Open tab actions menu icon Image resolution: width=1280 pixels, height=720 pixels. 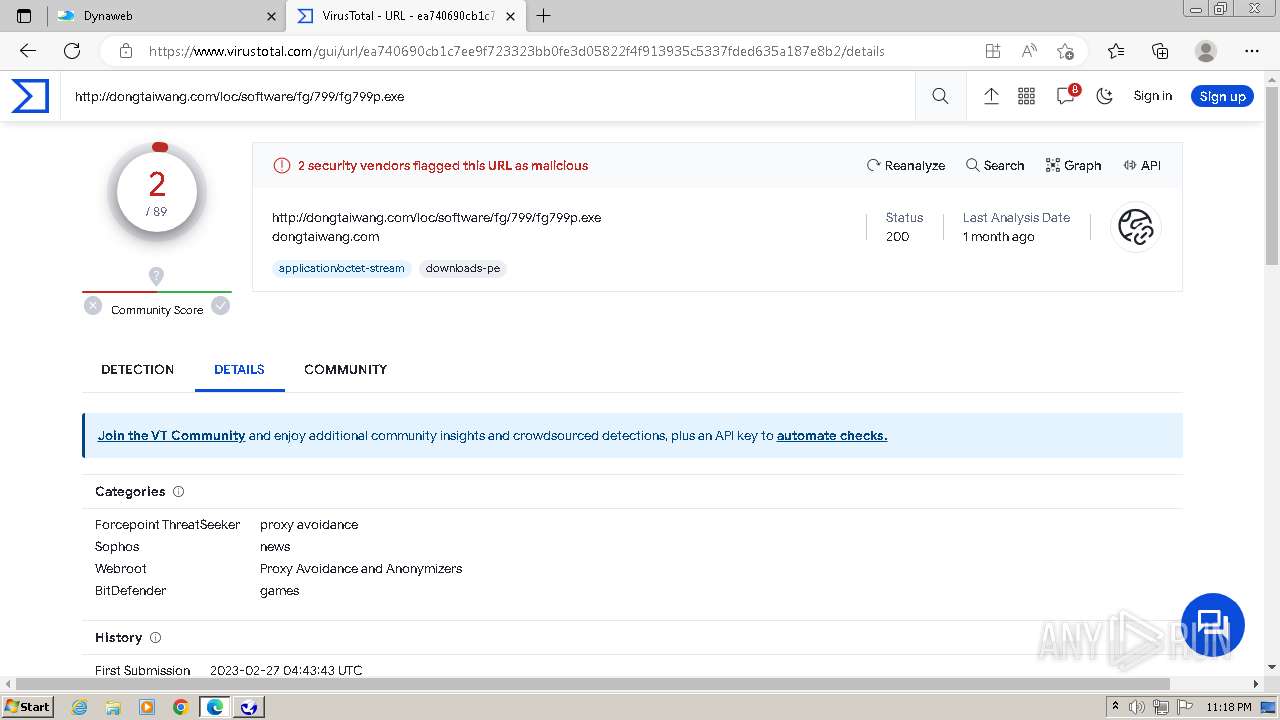24,16
